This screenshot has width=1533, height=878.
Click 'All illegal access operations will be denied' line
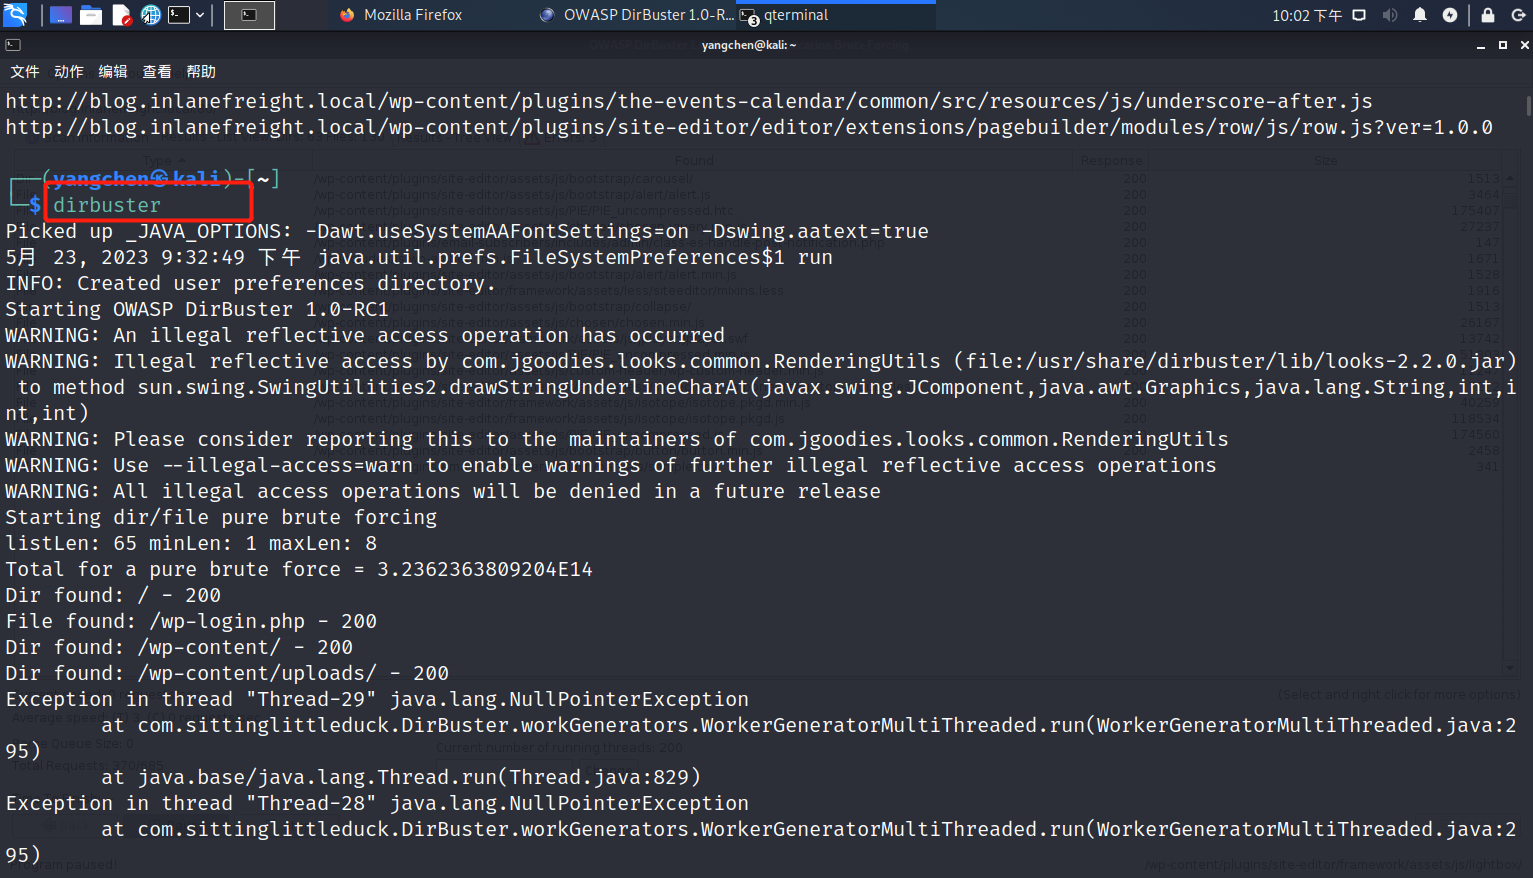tap(443, 491)
